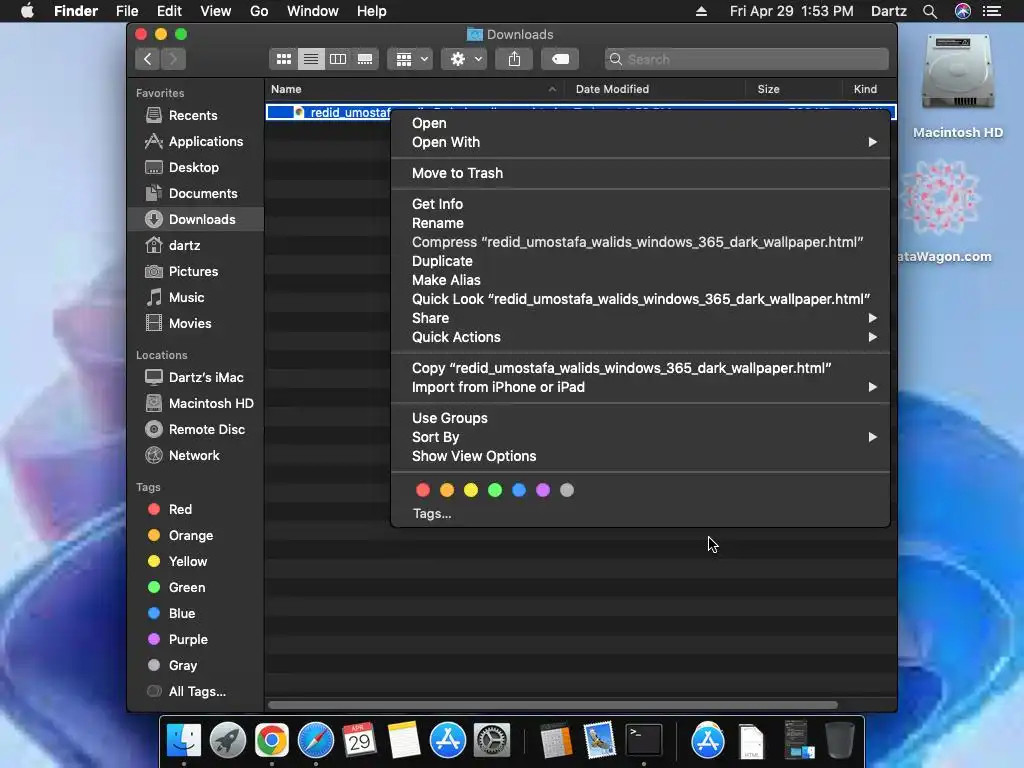This screenshot has width=1024, height=768.
Task: Switch Finder to icon view
Action: click(283, 59)
